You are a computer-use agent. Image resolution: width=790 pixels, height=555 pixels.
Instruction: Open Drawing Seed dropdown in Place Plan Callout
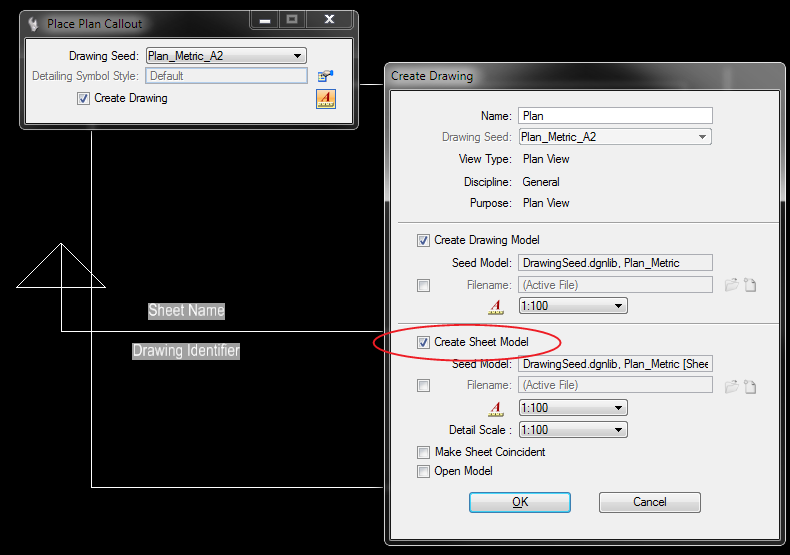tap(226, 56)
